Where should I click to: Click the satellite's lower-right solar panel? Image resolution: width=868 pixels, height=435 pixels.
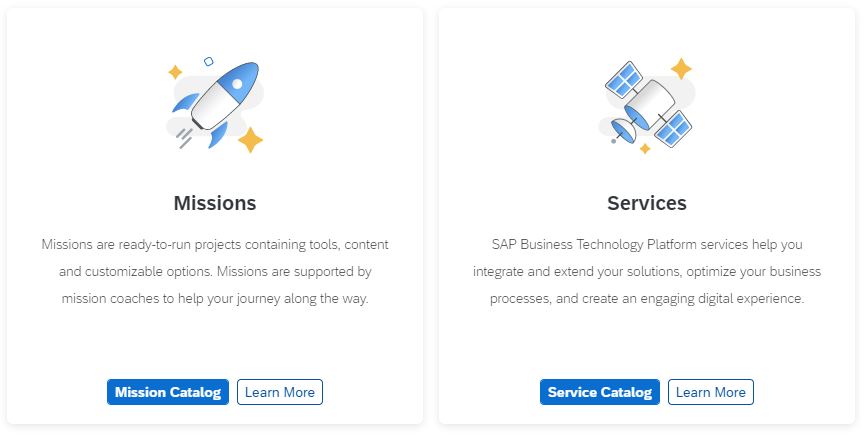point(673,129)
